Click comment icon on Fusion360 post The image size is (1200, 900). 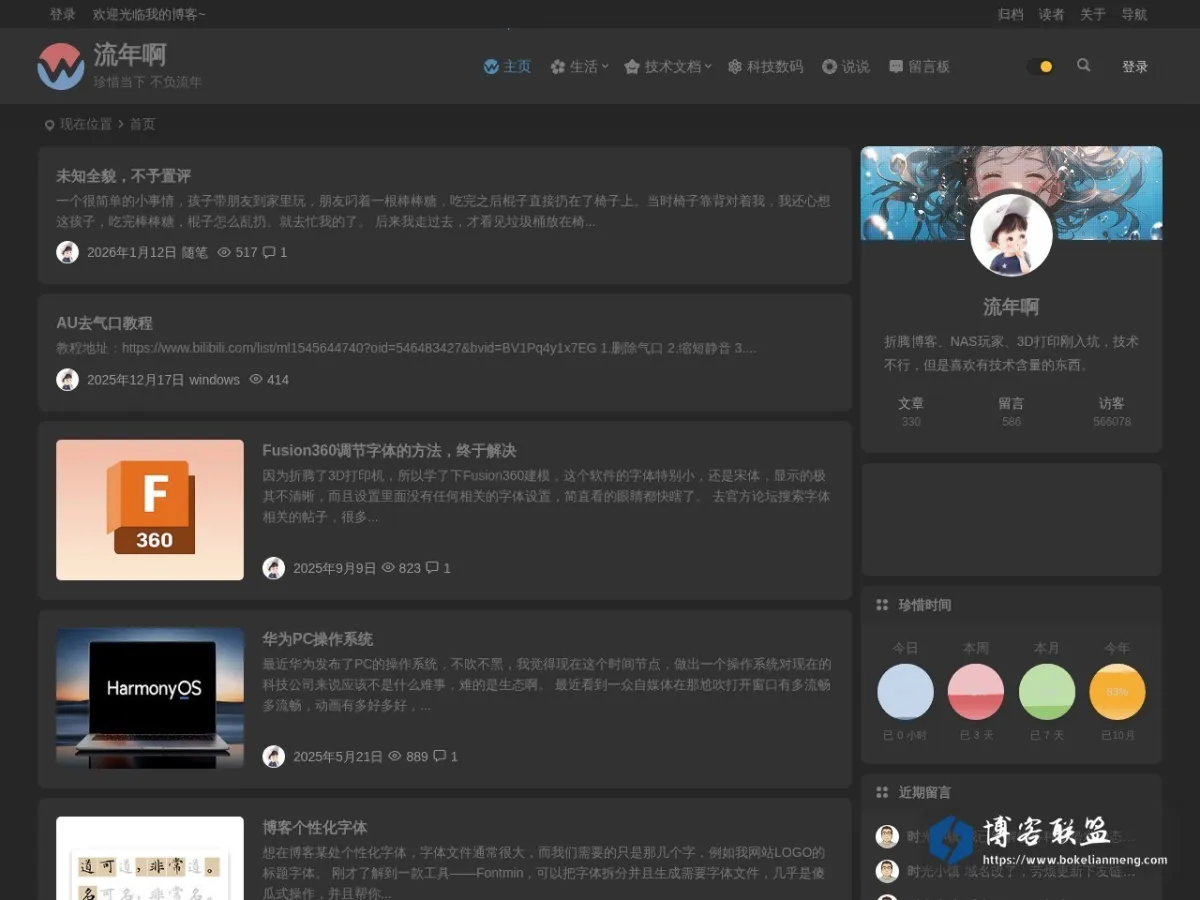click(433, 568)
